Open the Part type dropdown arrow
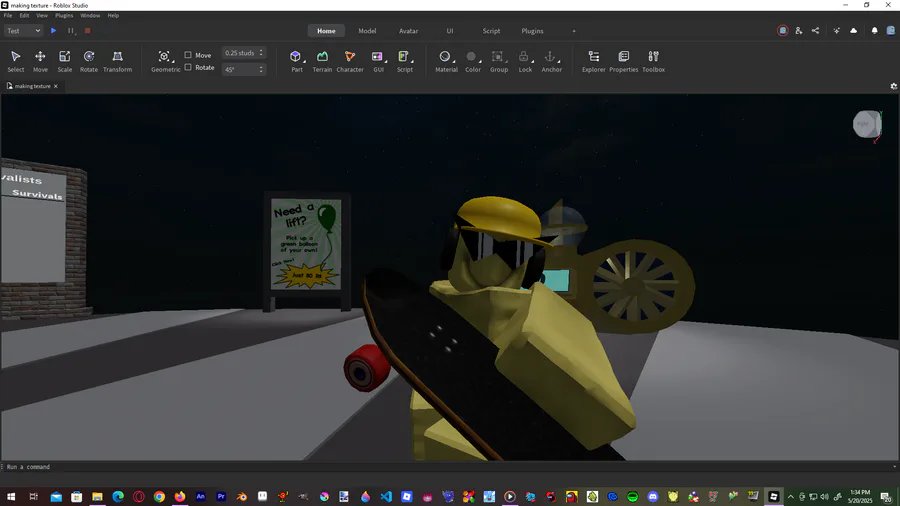The image size is (900, 506). click(304, 61)
